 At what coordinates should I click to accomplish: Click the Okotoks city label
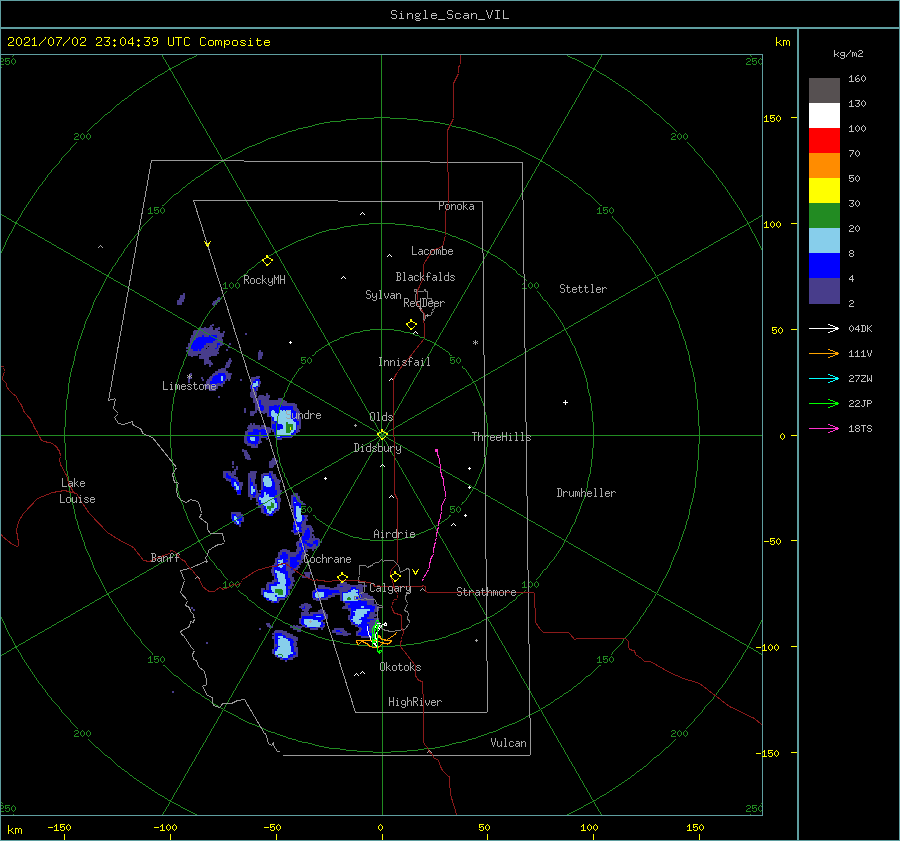pyautogui.click(x=400, y=667)
